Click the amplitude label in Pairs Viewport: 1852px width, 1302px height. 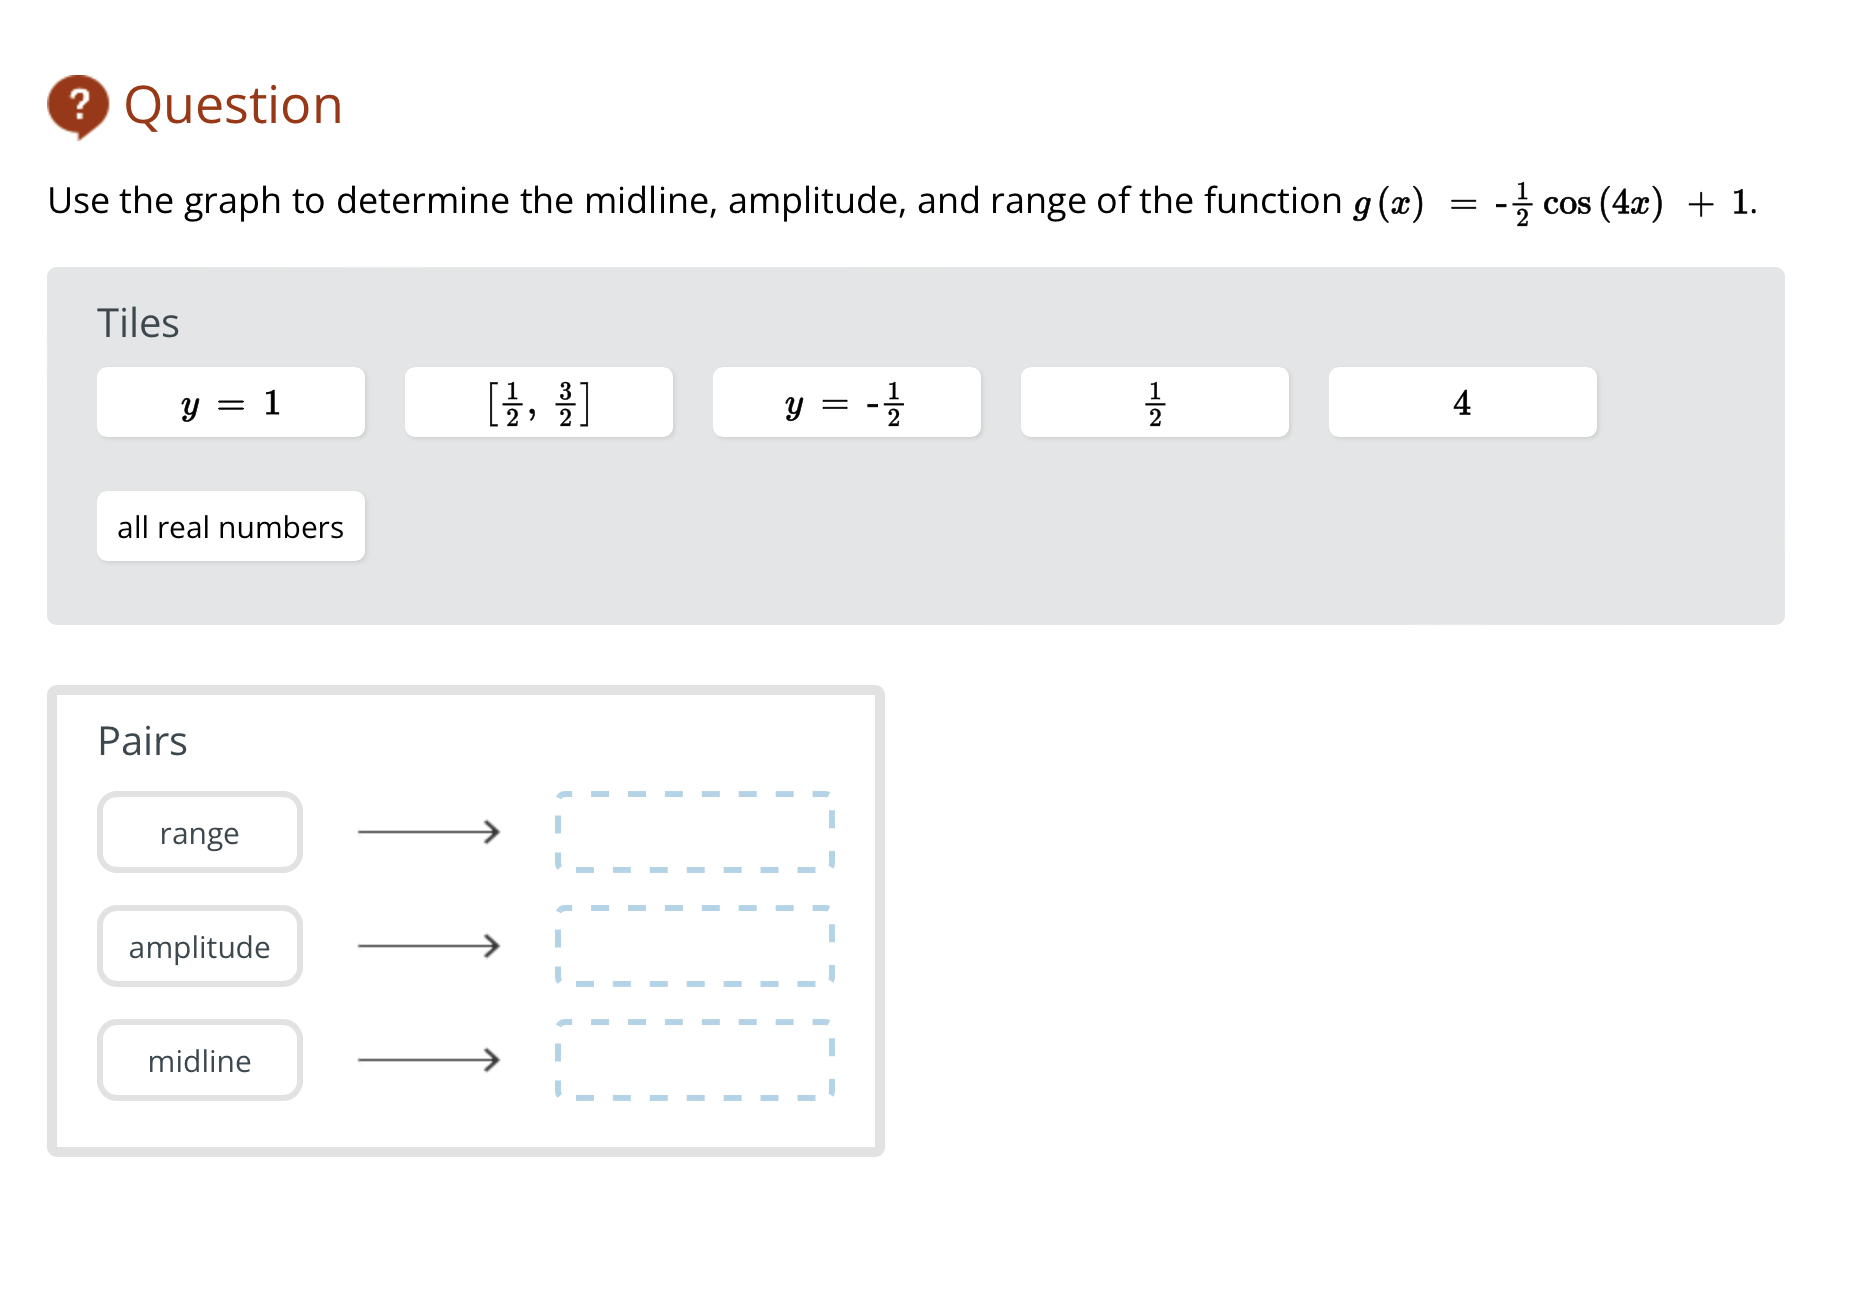click(x=199, y=946)
